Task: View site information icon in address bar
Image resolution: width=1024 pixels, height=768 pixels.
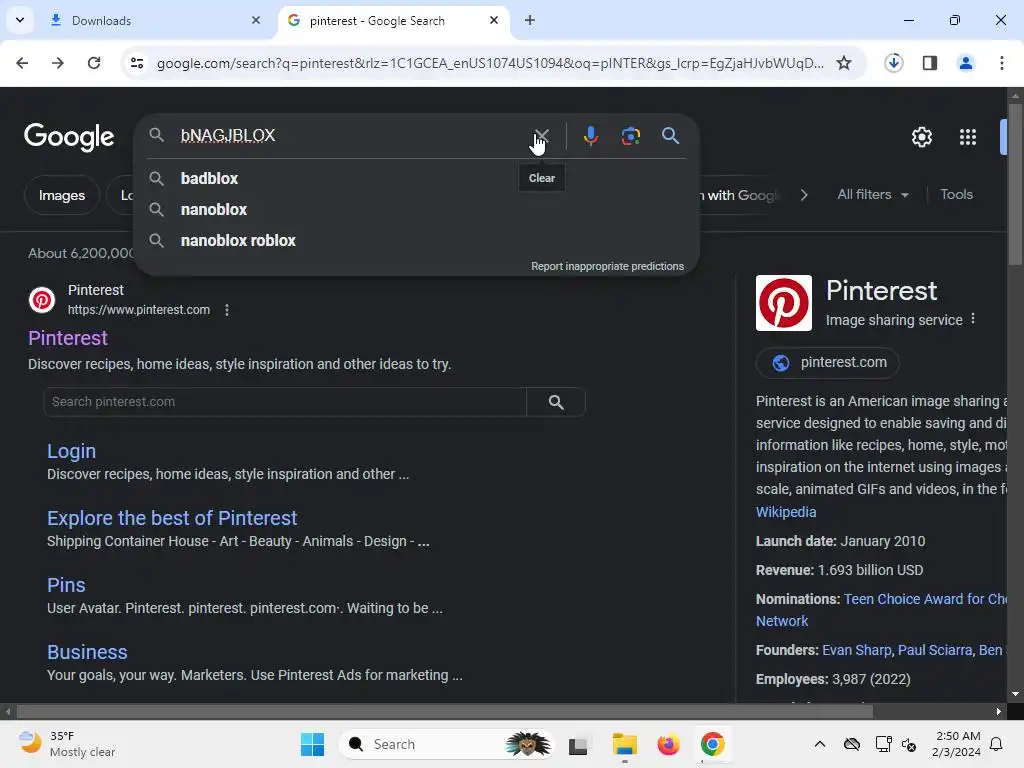Action: [136, 63]
